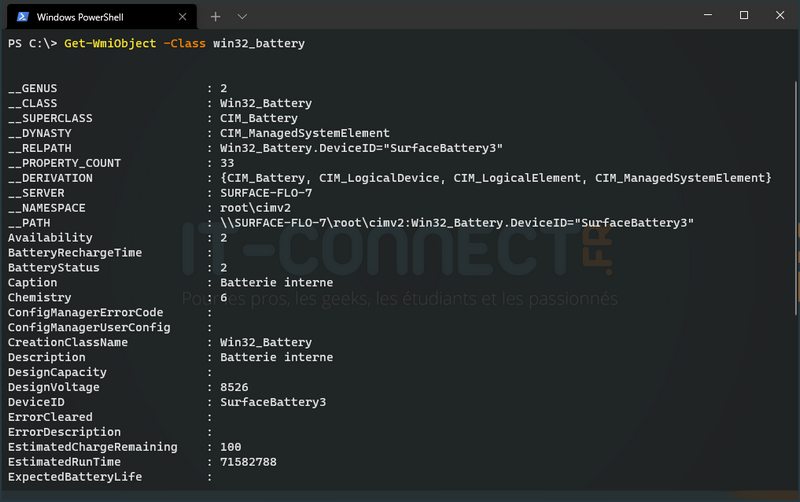Close the terminal window
This screenshot has width=800, height=502.
pos(779,15)
